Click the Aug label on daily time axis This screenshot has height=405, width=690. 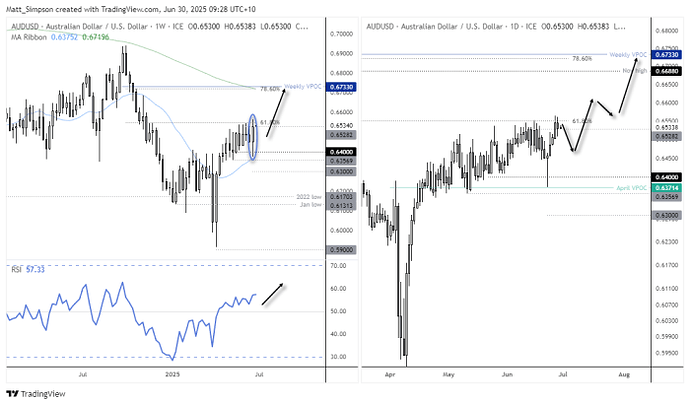[x=624, y=375]
